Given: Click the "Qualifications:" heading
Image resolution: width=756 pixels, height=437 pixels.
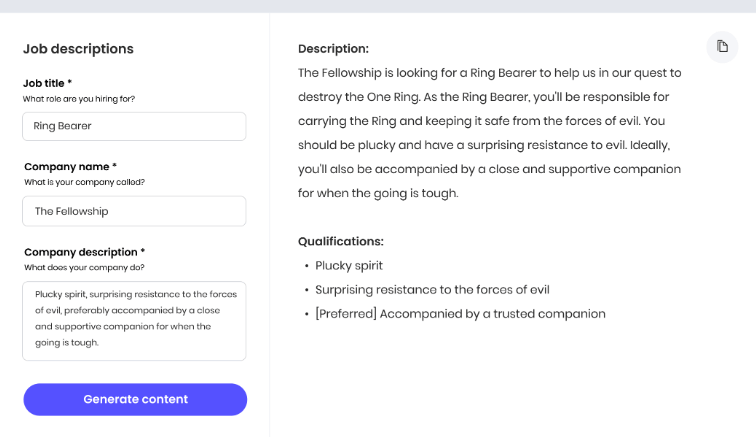Looking at the screenshot, I should [x=340, y=241].
